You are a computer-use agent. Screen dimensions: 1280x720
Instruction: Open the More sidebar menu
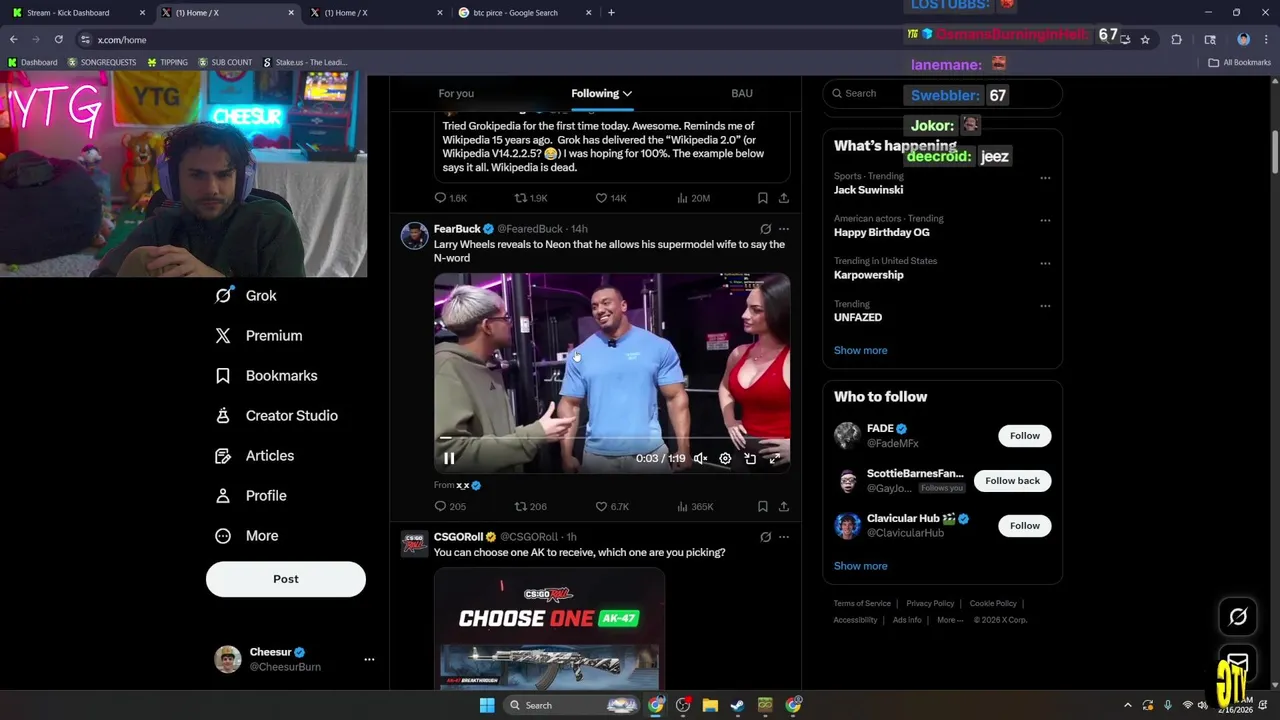[246, 536]
